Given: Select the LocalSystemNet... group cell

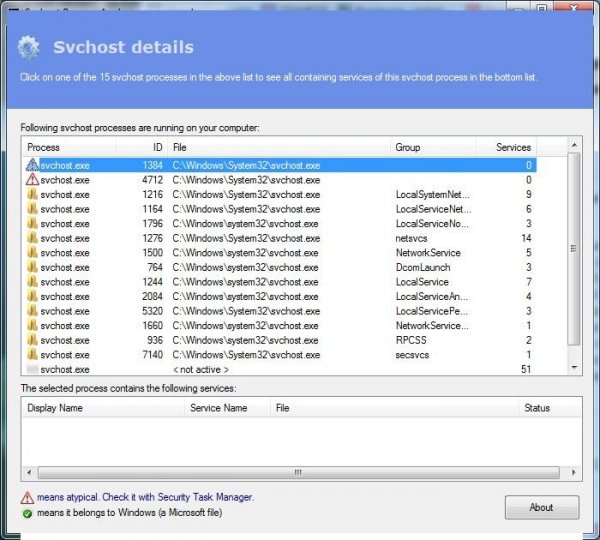Looking at the screenshot, I should click(432, 194).
